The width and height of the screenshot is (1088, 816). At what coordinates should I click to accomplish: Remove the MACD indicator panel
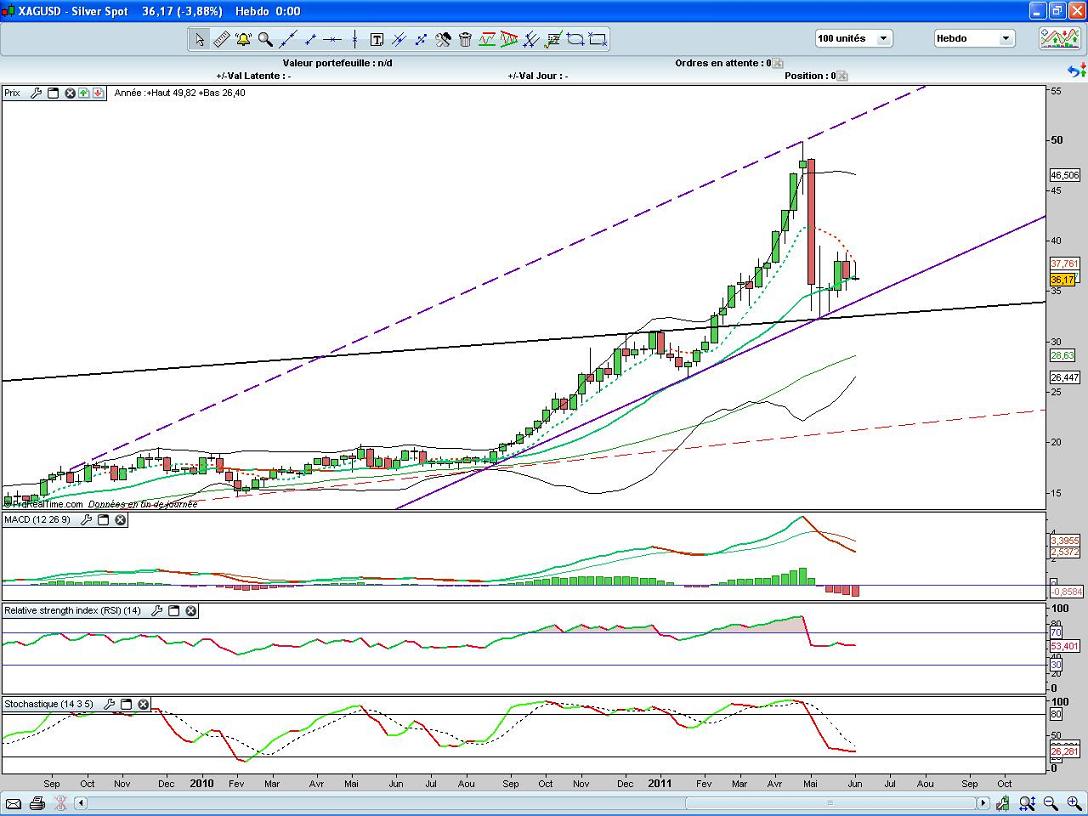tap(120, 520)
